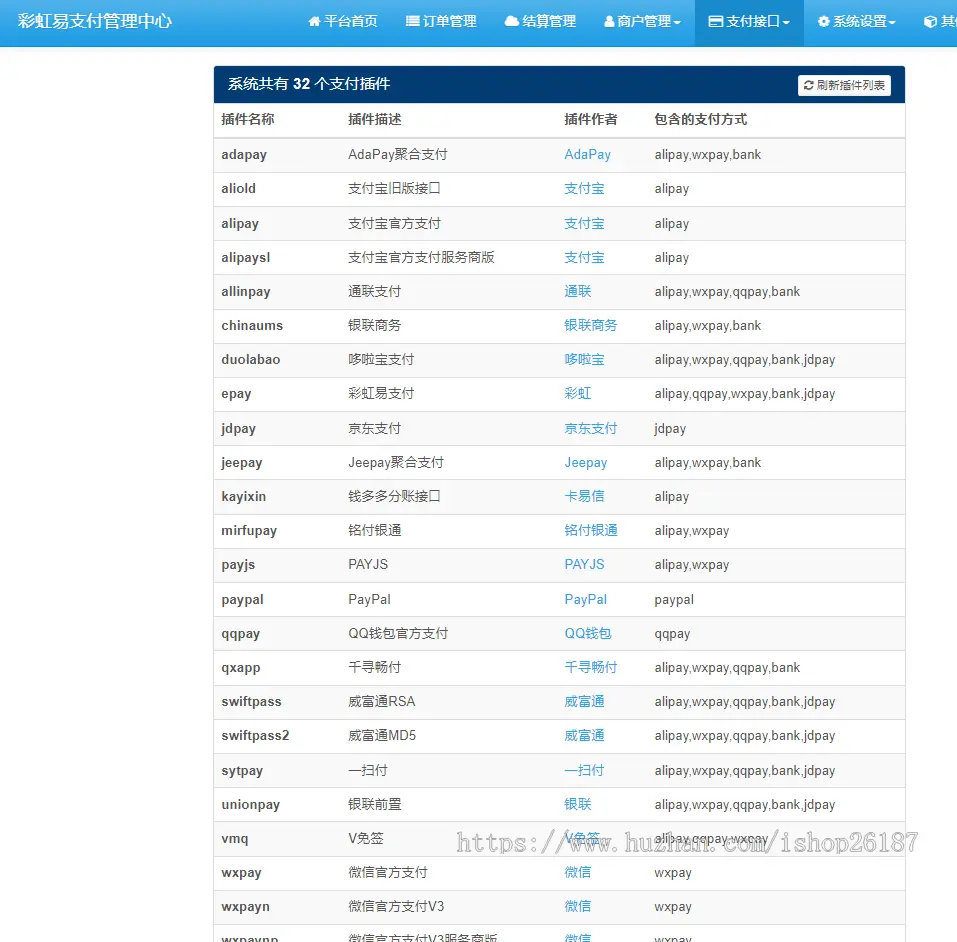Open the 平台首页 home nav item
Viewport: 957px width, 942px height.
[x=342, y=21]
